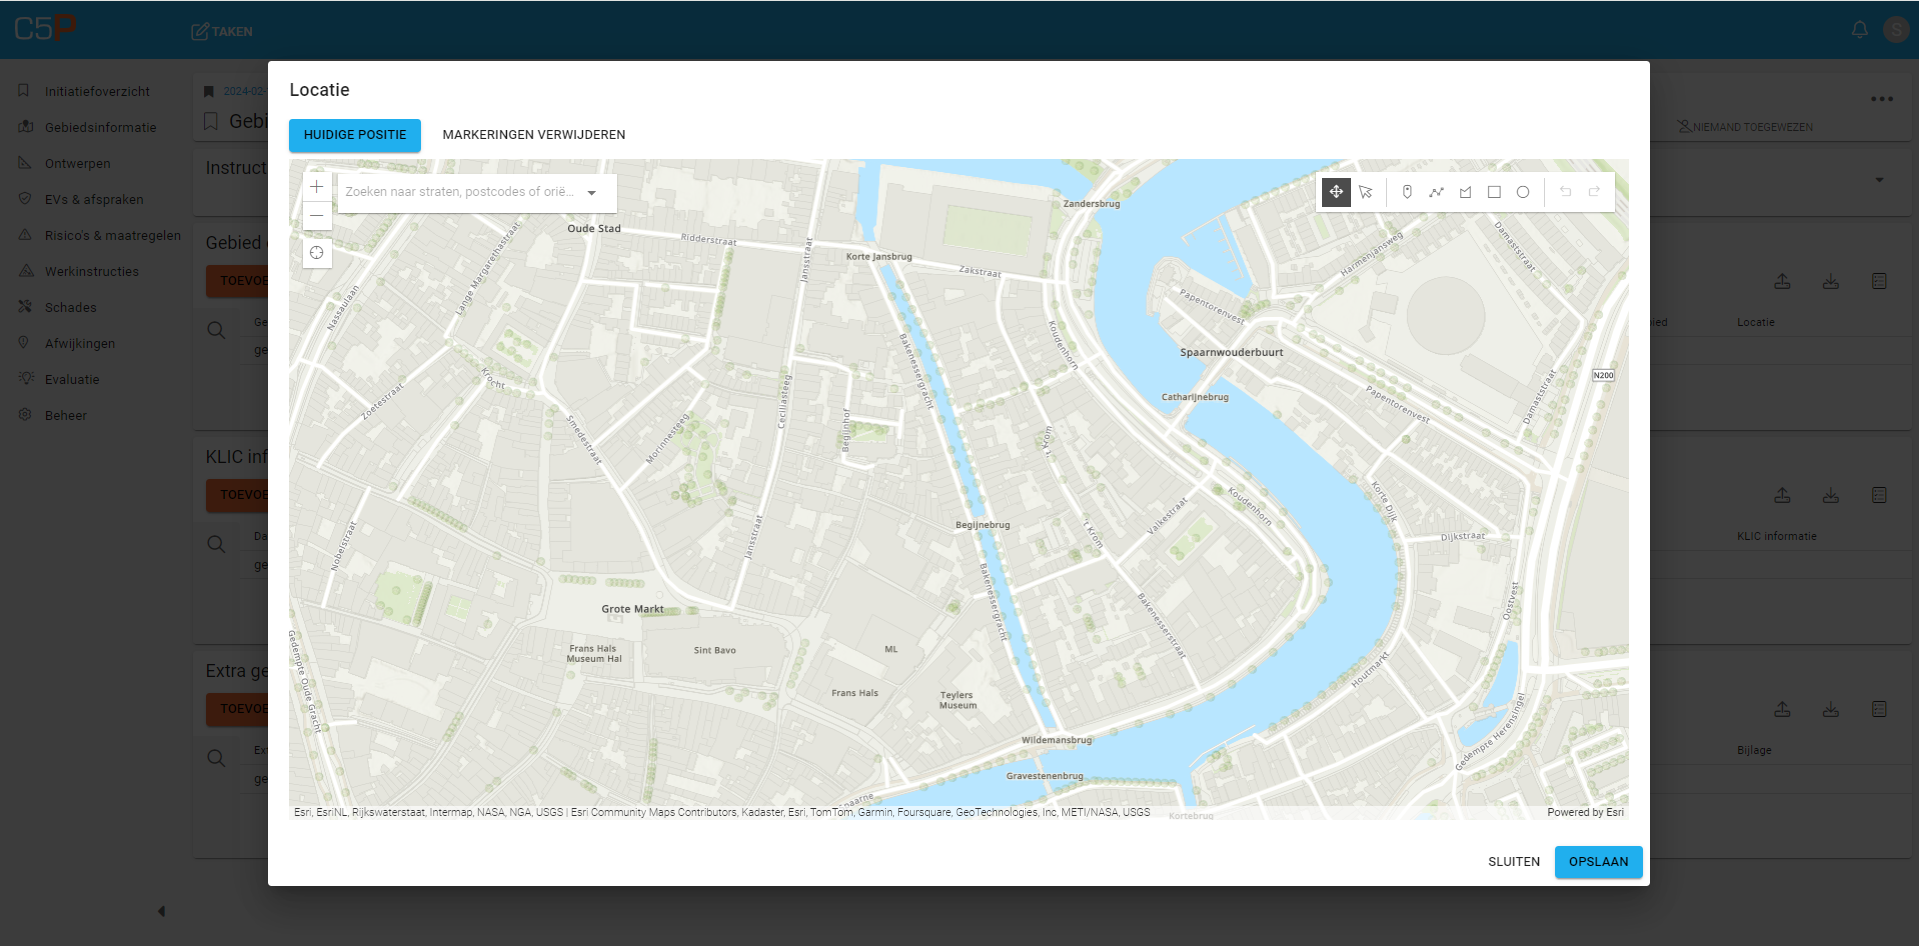Expand the map search source dropdown arrow
Image resolution: width=1919 pixels, height=946 pixels.
pos(592,193)
